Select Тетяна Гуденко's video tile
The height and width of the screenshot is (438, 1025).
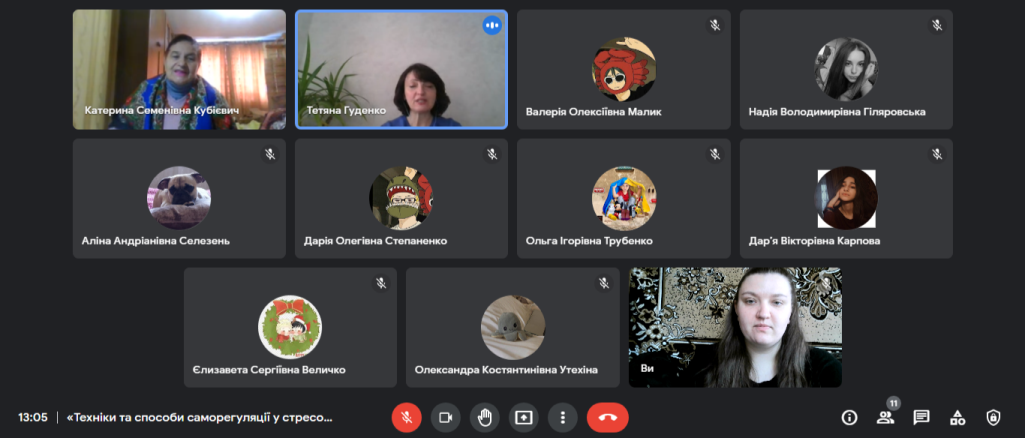tap(401, 69)
